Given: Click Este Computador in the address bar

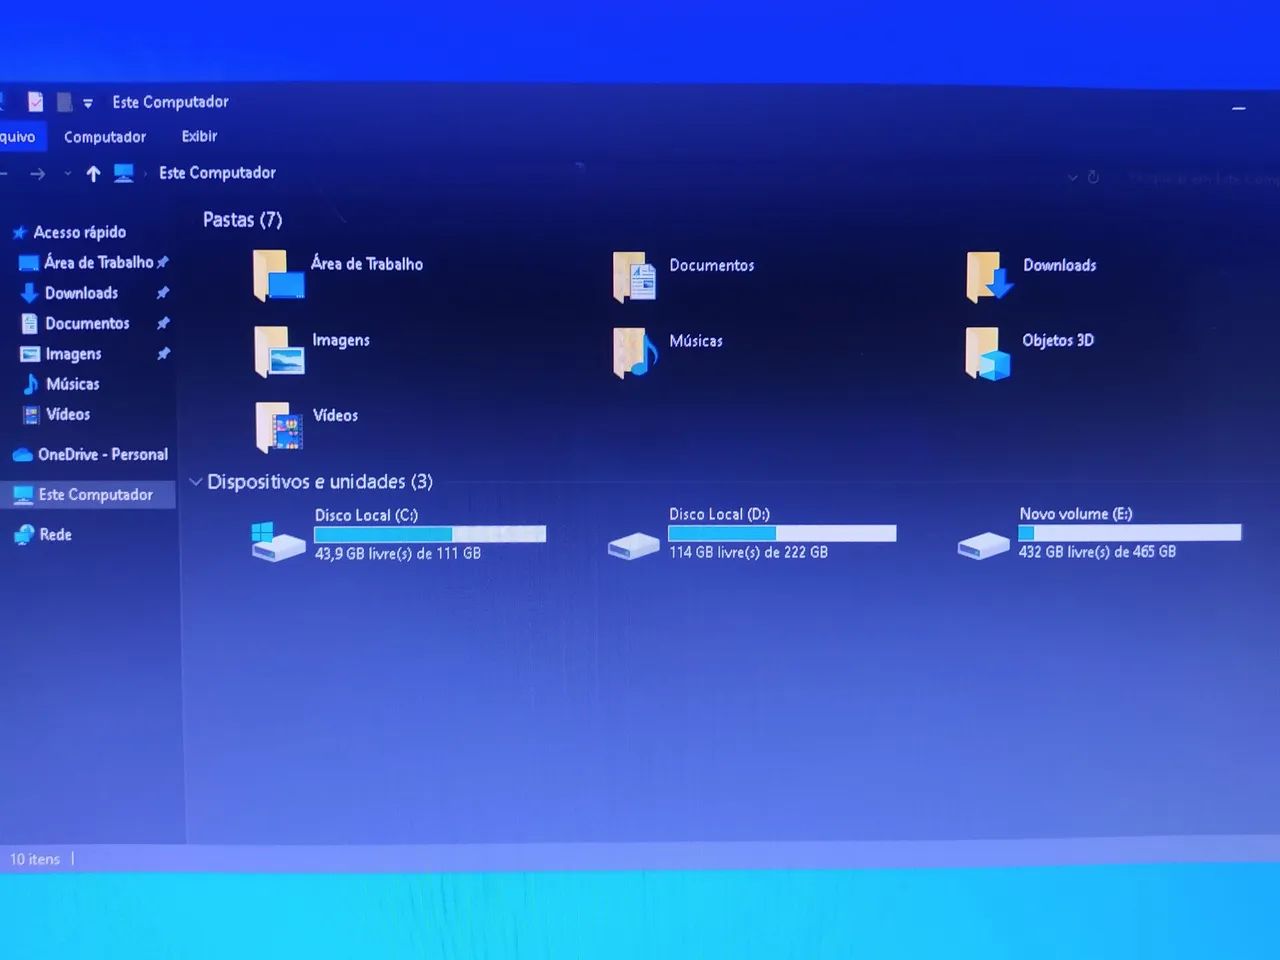Looking at the screenshot, I should [x=217, y=173].
